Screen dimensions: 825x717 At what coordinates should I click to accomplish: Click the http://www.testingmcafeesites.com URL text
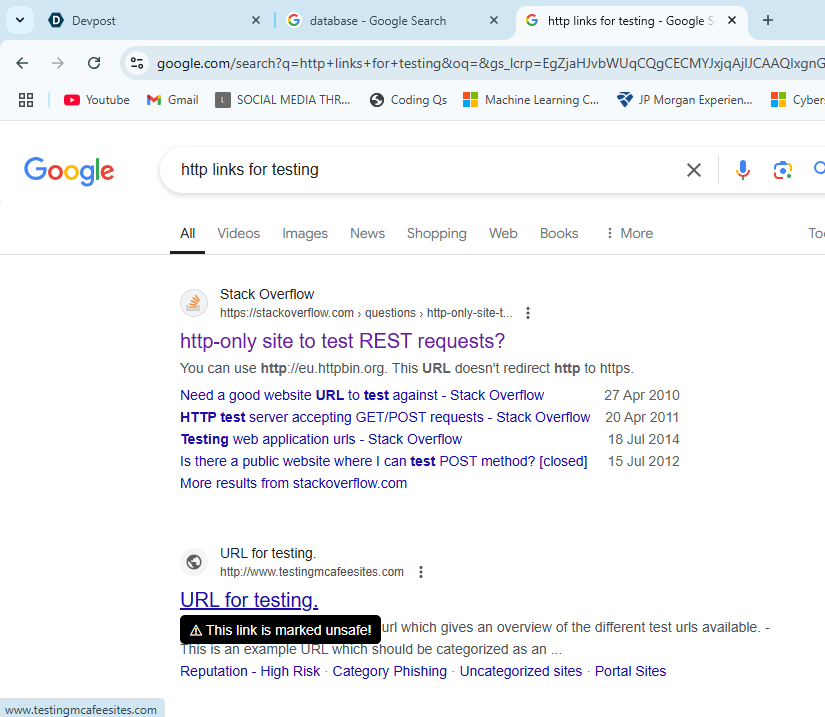click(312, 572)
